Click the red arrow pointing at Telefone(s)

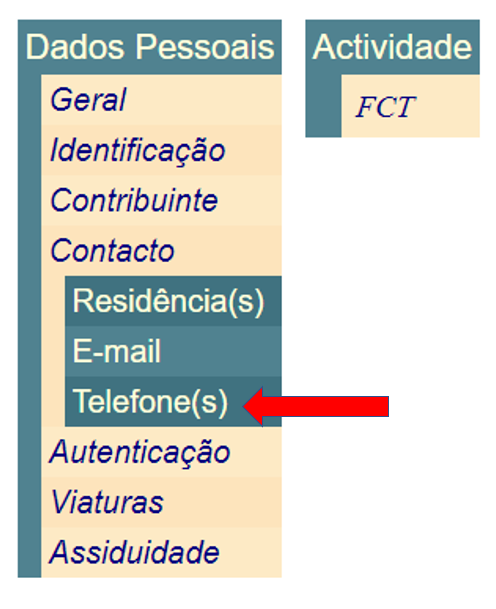(316, 407)
